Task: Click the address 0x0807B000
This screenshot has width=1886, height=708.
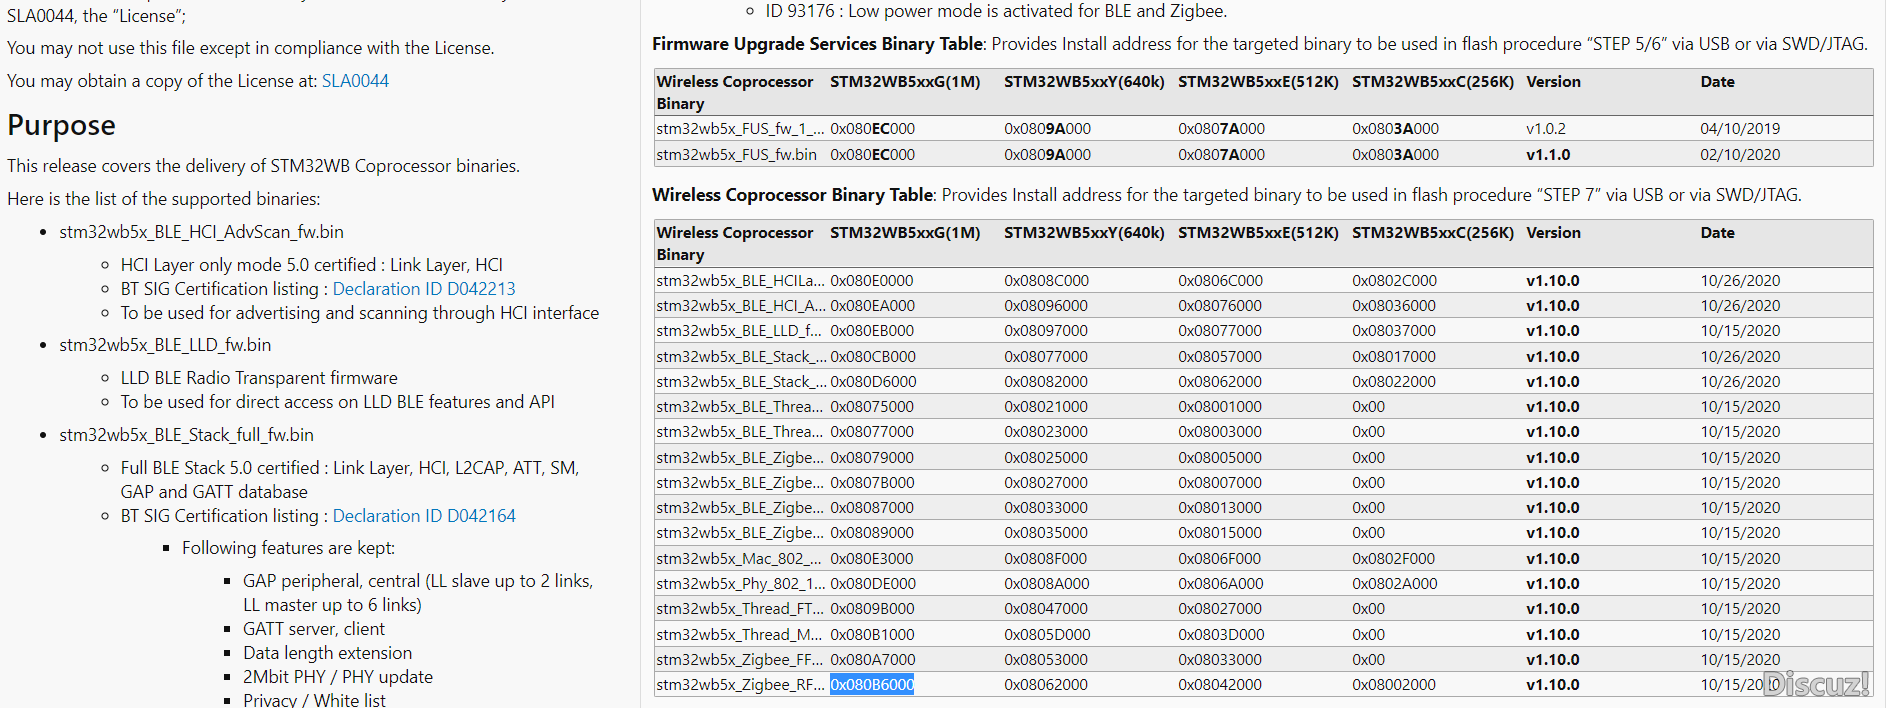Action: [x=872, y=483]
